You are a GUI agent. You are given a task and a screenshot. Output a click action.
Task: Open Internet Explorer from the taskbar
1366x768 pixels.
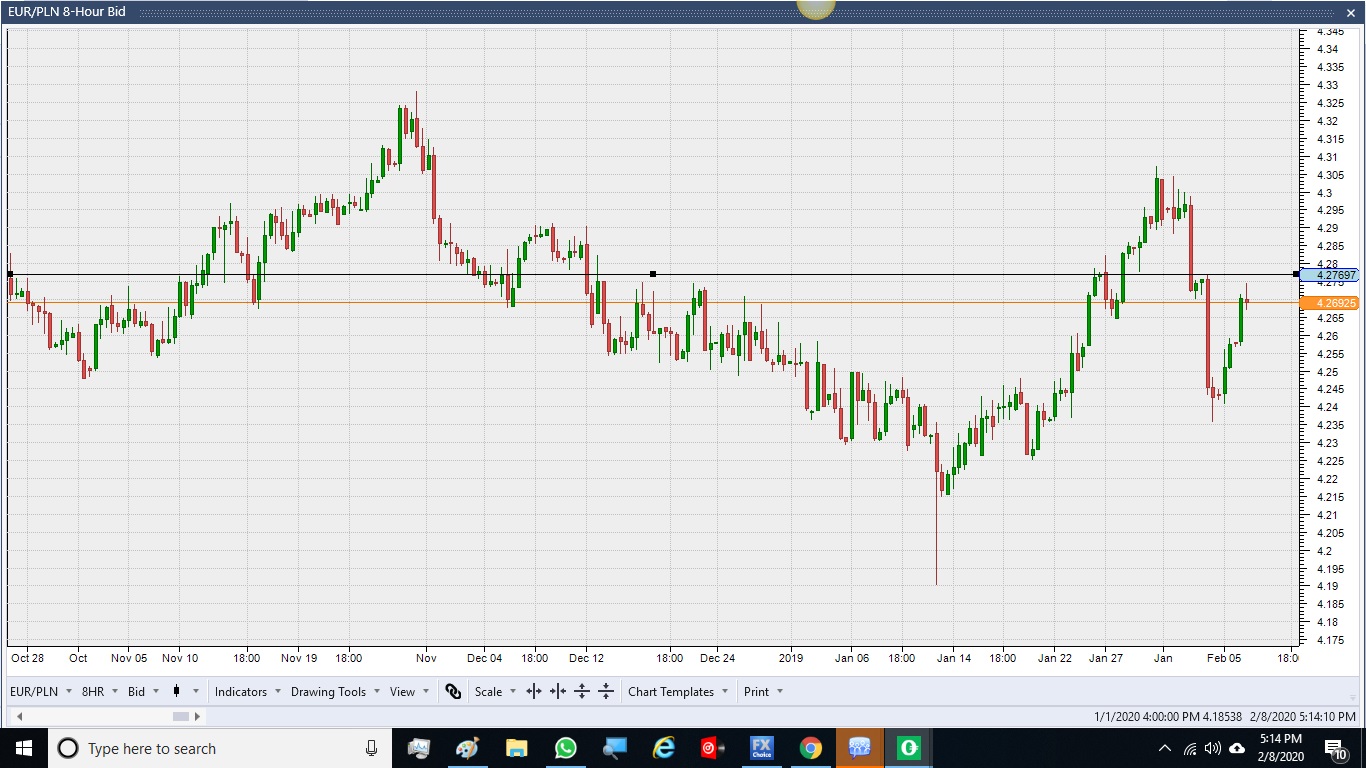coord(663,748)
